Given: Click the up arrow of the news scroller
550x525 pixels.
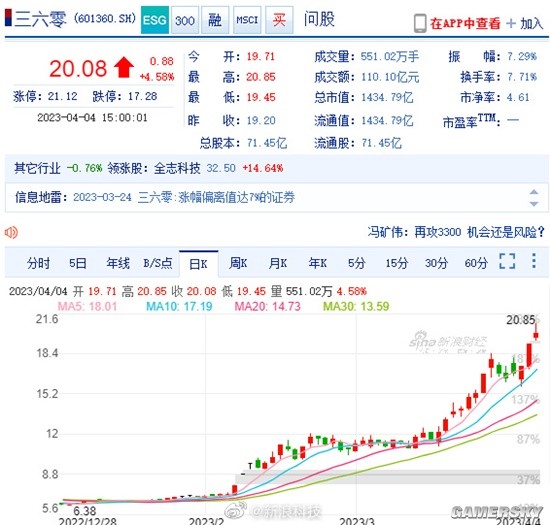Looking at the screenshot, I should click(534, 192).
